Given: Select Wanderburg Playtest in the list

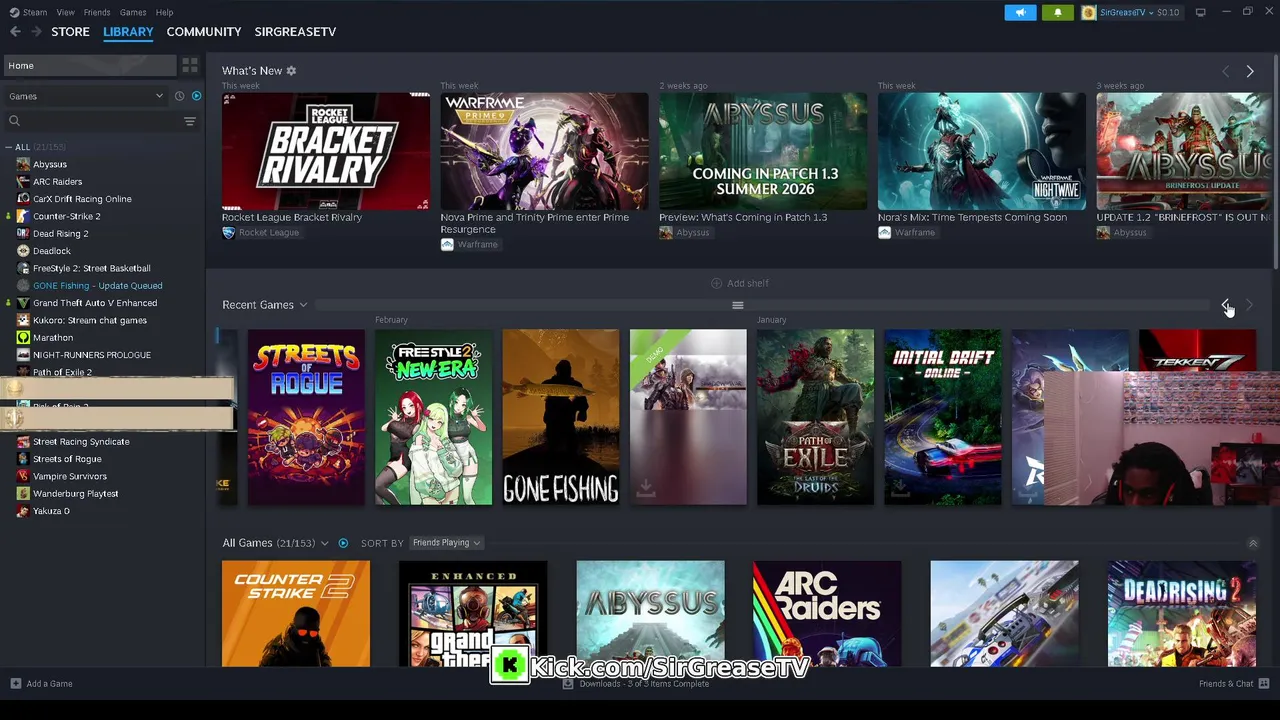Looking at the screenshot, I should pyautogui.click(x=75, y=494).
